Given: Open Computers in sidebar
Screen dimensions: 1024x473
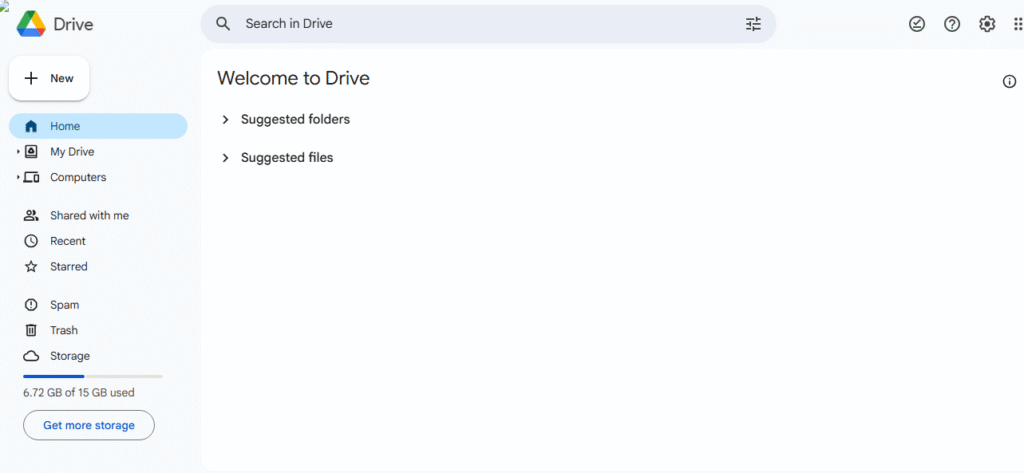Looking at the screenshot, I should (98, 177).
